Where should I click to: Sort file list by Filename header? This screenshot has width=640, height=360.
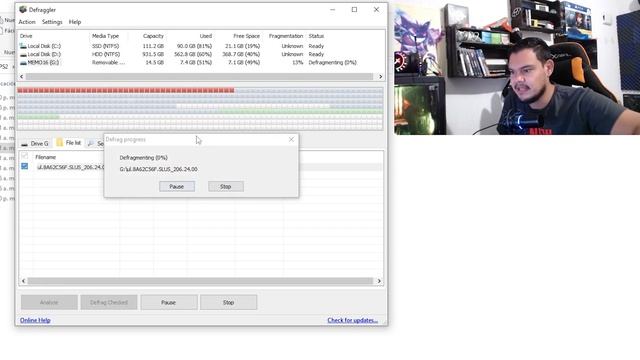click(x=46, y=157)
